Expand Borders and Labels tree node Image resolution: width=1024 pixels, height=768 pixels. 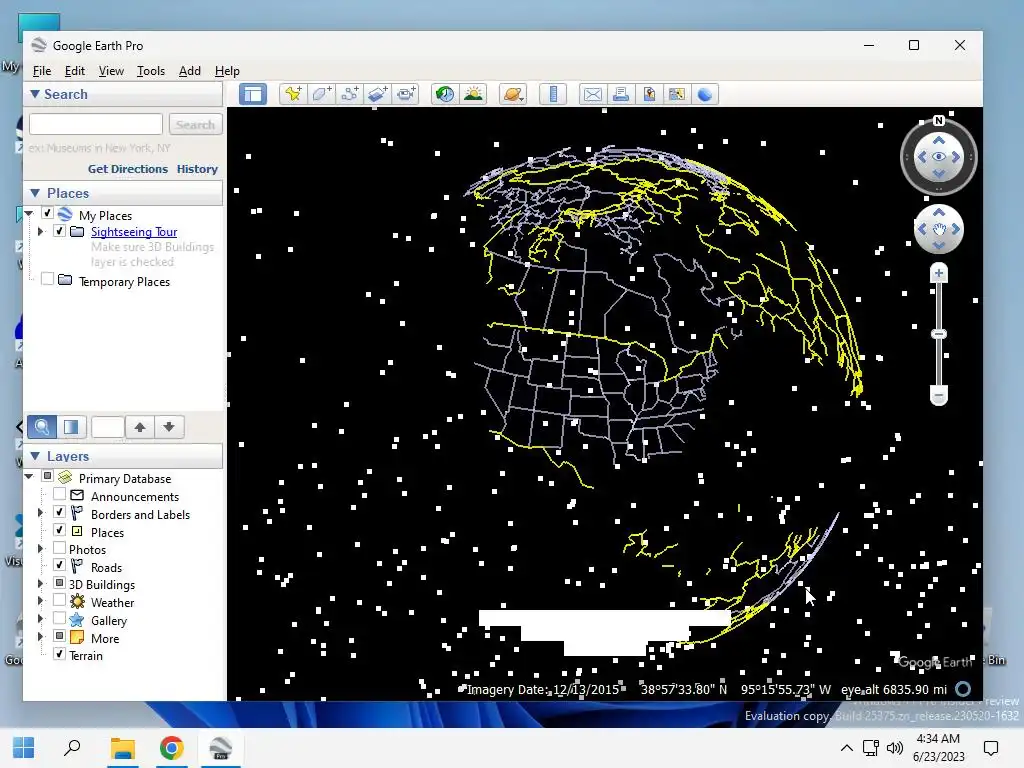(40, 513)
